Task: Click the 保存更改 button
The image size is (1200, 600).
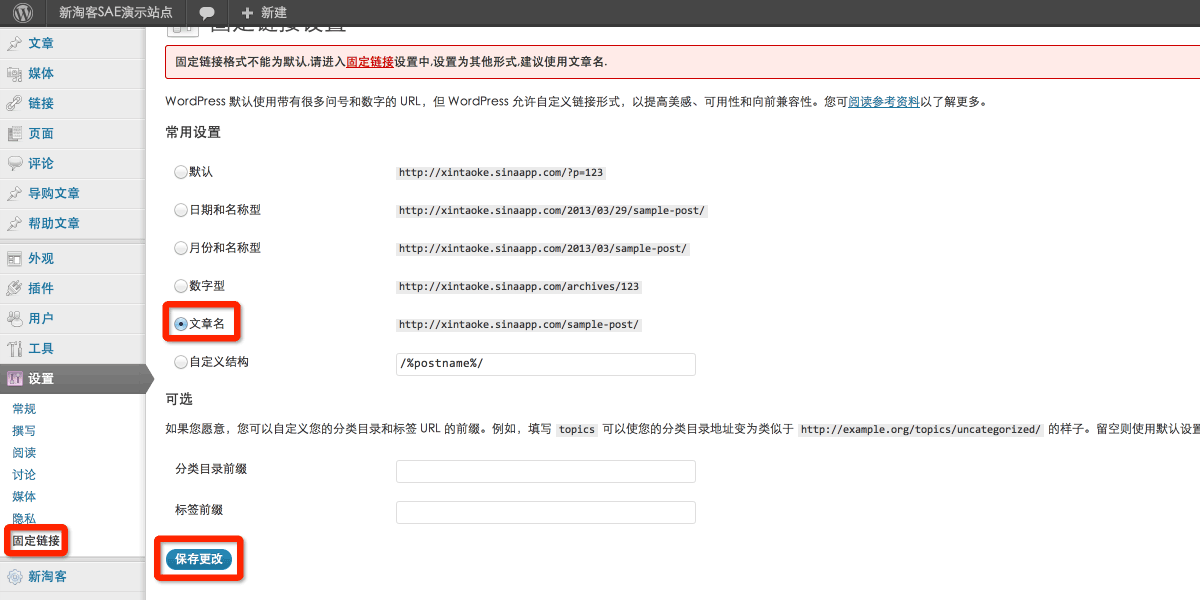Action: pos(198,559)
